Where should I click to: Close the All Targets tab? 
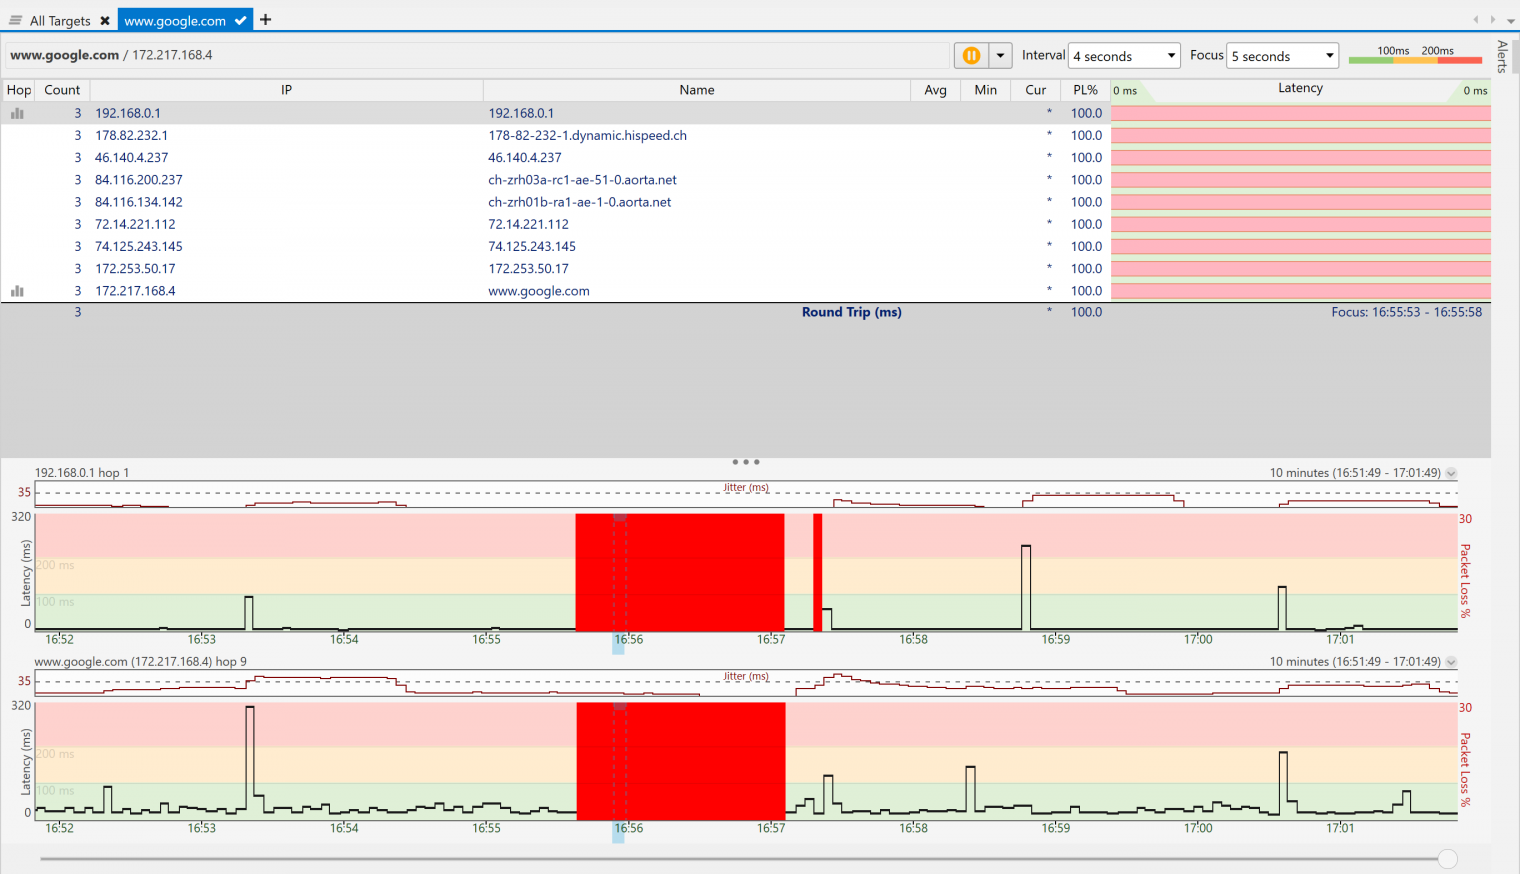pos(105,20)
